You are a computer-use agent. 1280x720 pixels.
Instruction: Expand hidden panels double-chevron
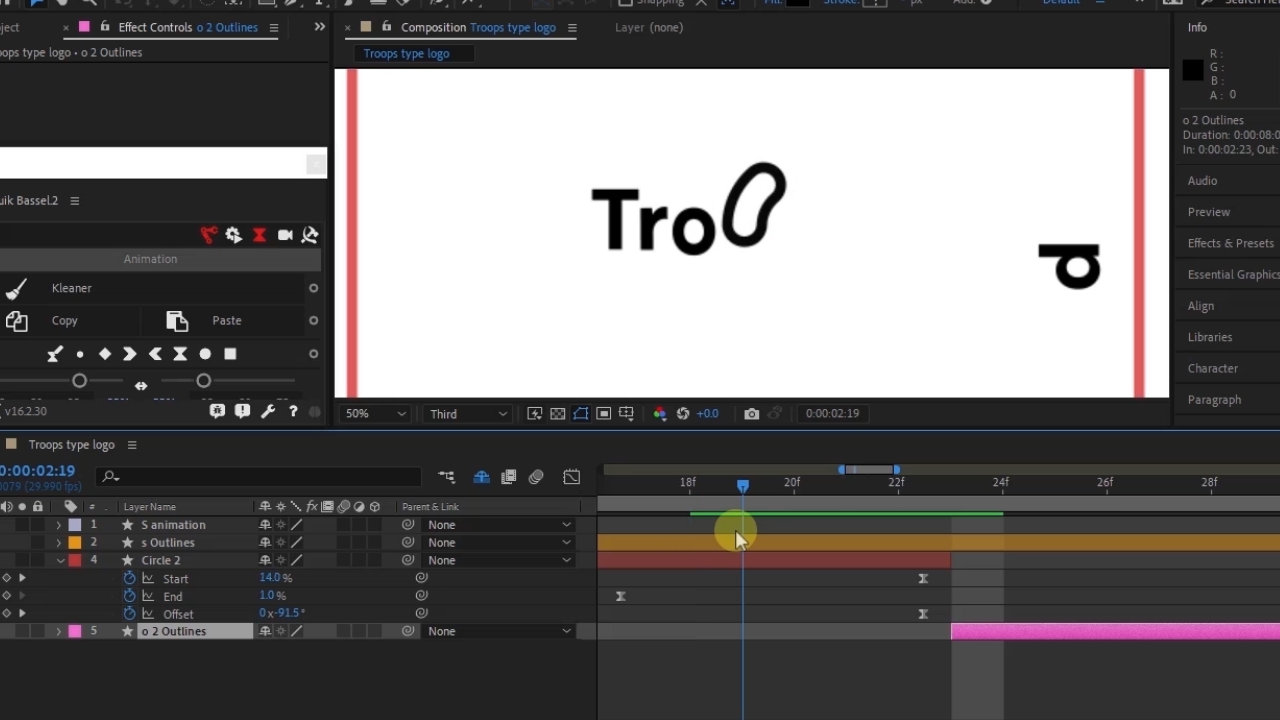319,28
